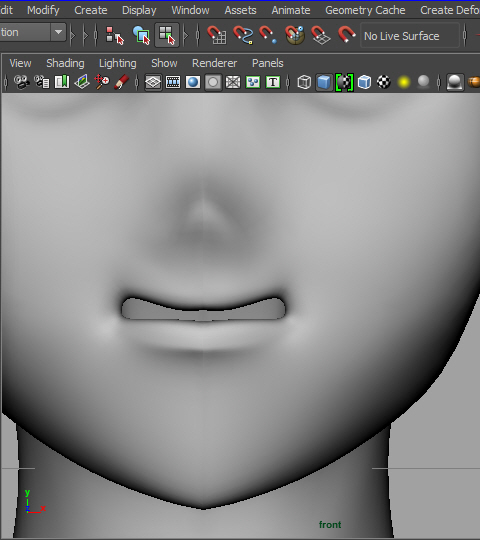480x540 pixels.
Task: Expand the menu set dropdown arrow
Action: coord(58,32)
